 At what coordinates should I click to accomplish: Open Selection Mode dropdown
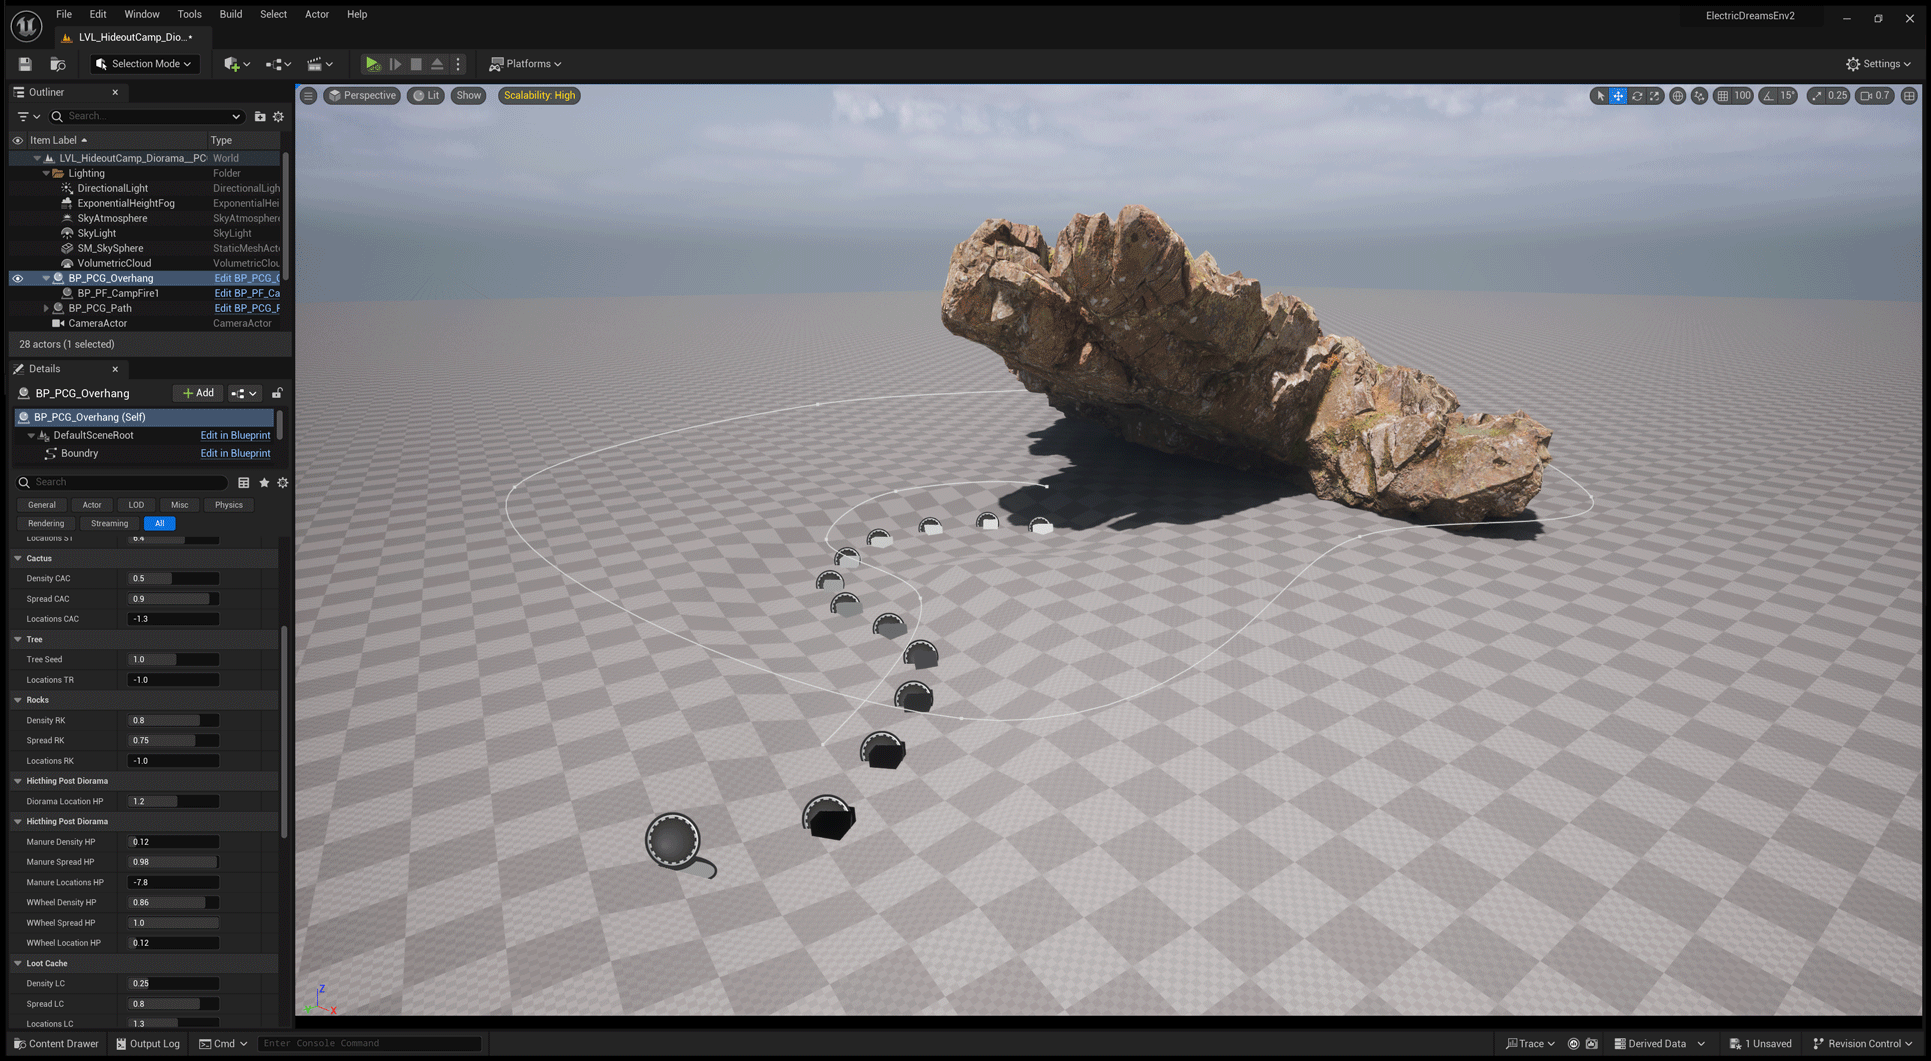pyautogui.click(x=145, y=64)
